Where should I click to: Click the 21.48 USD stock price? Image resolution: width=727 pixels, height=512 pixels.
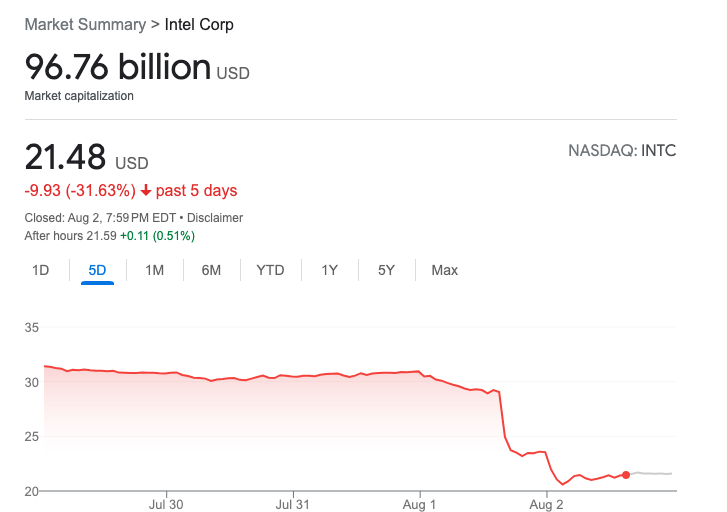[x=66, y=157]
